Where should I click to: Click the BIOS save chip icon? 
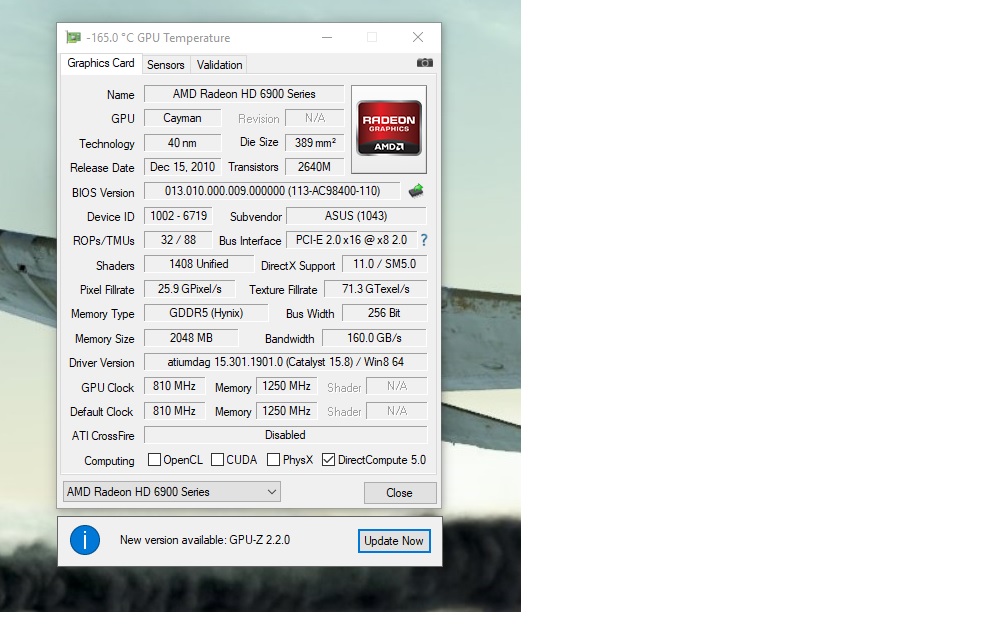[x=416, y=191]
